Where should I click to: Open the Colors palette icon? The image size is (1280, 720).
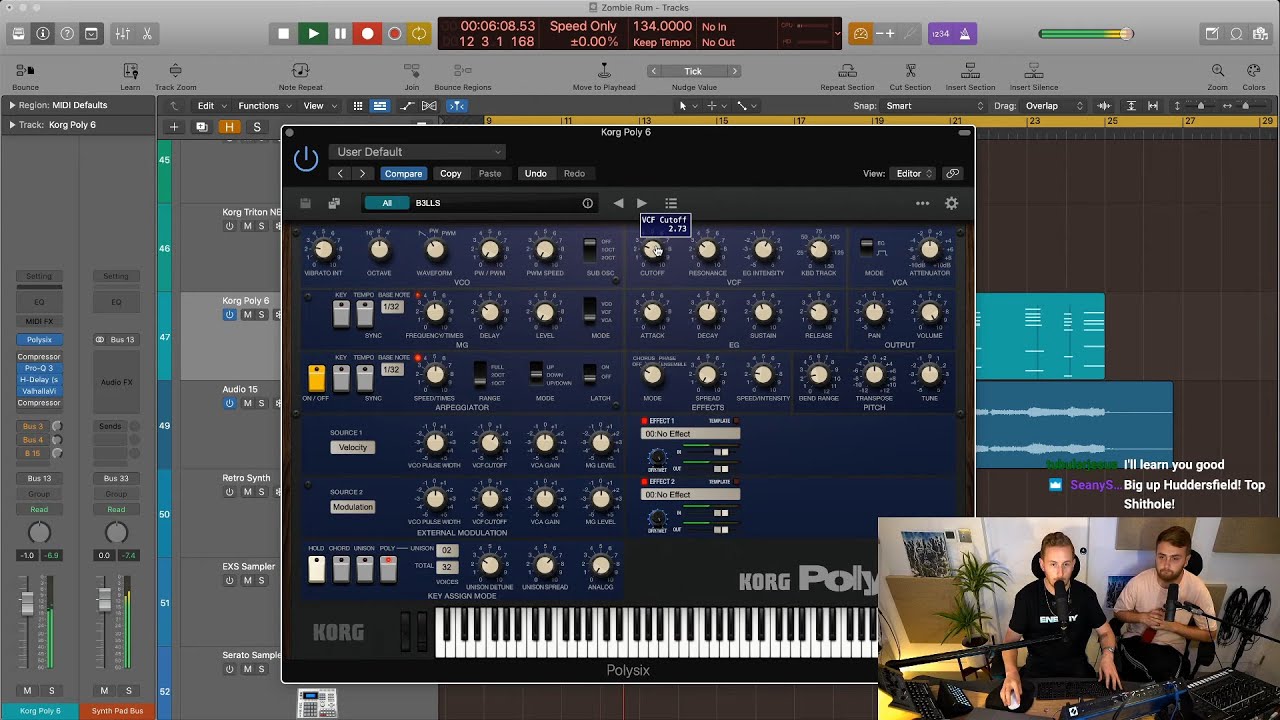point(1253,70)
